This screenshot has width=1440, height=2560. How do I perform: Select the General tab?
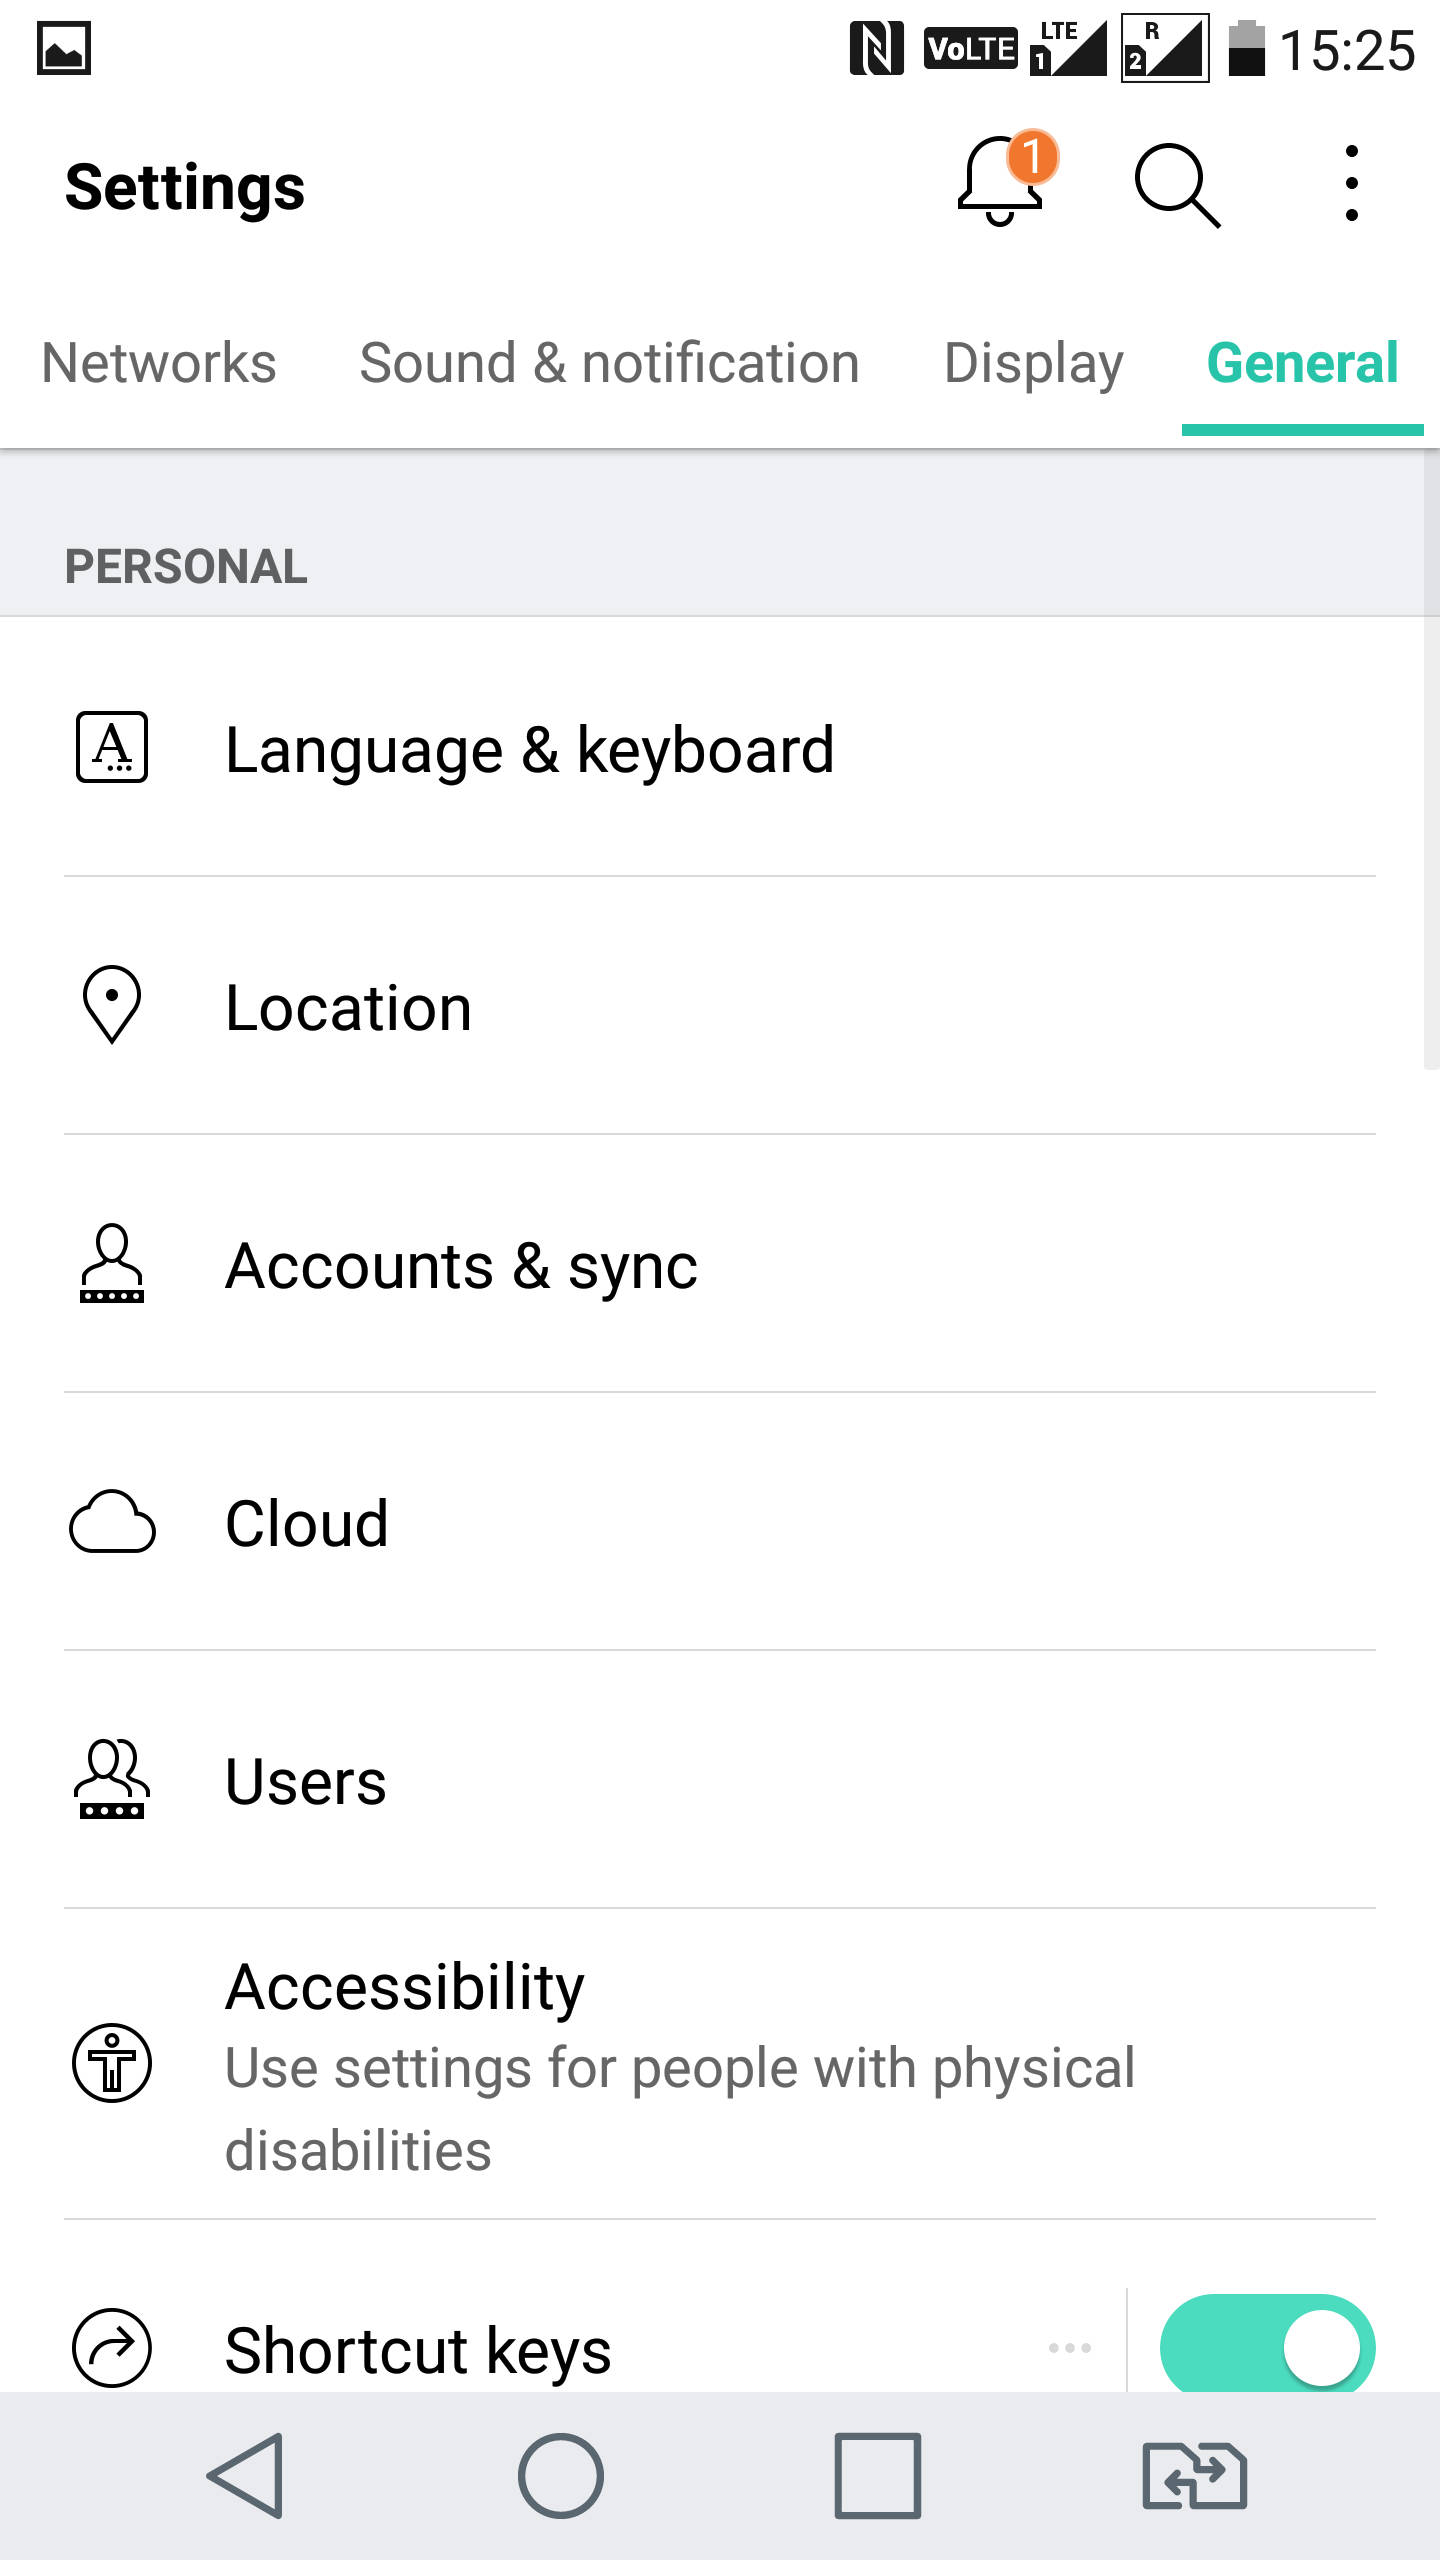click(1302, 362)
